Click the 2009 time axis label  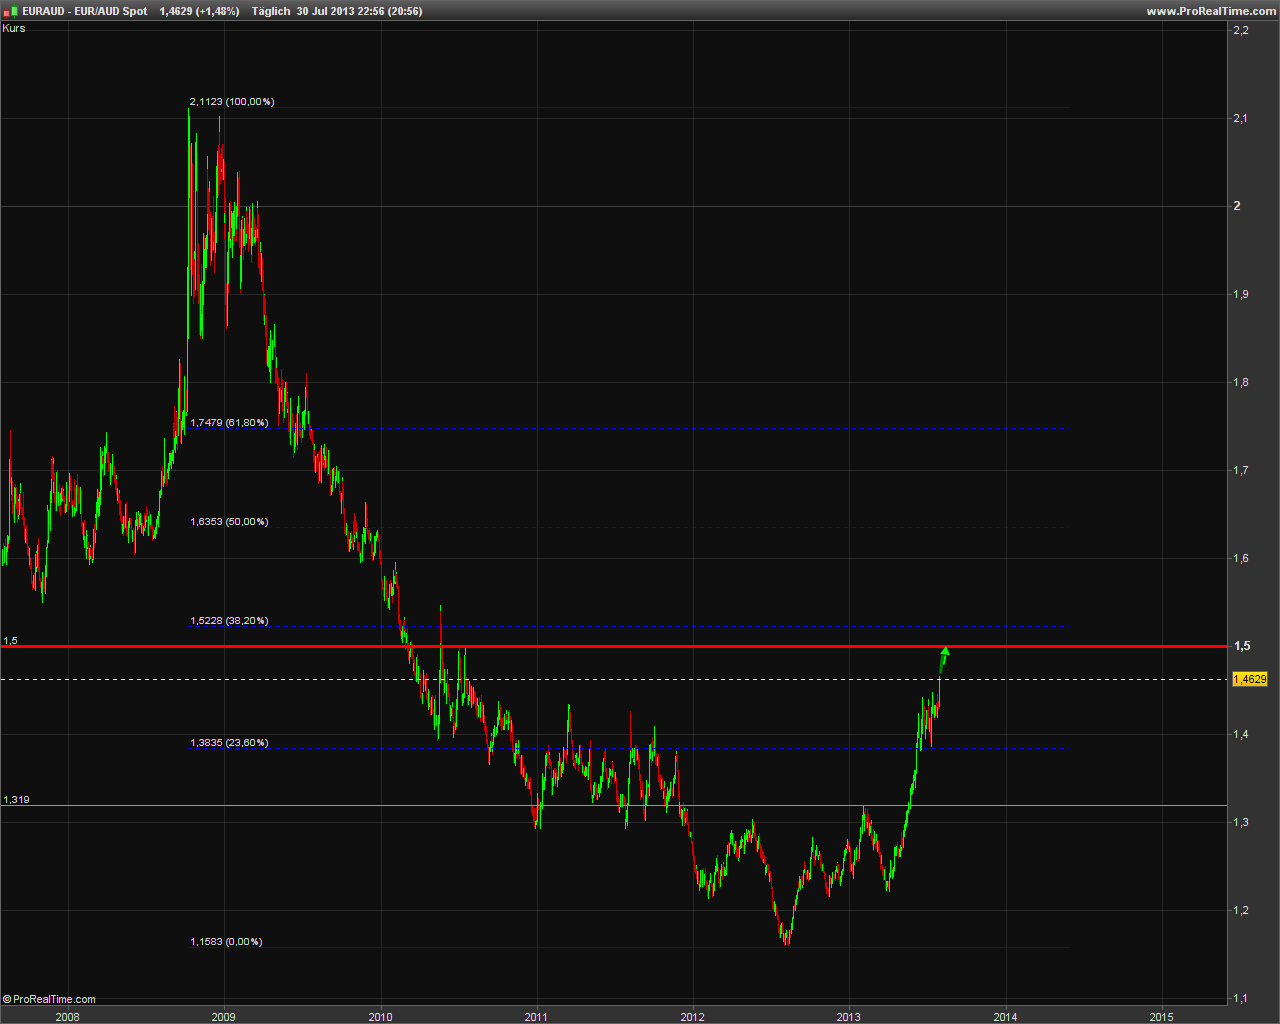tap(223, 1017)
